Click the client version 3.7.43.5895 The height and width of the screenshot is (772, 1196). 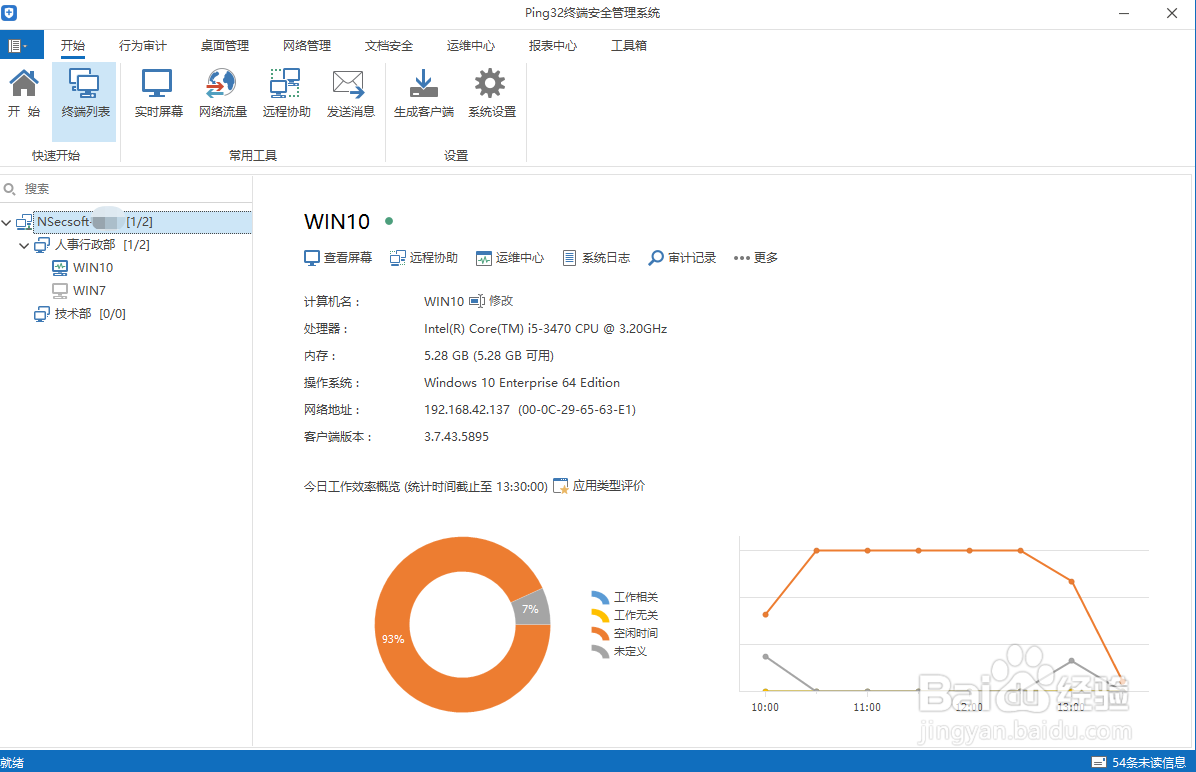click(456, 436)
